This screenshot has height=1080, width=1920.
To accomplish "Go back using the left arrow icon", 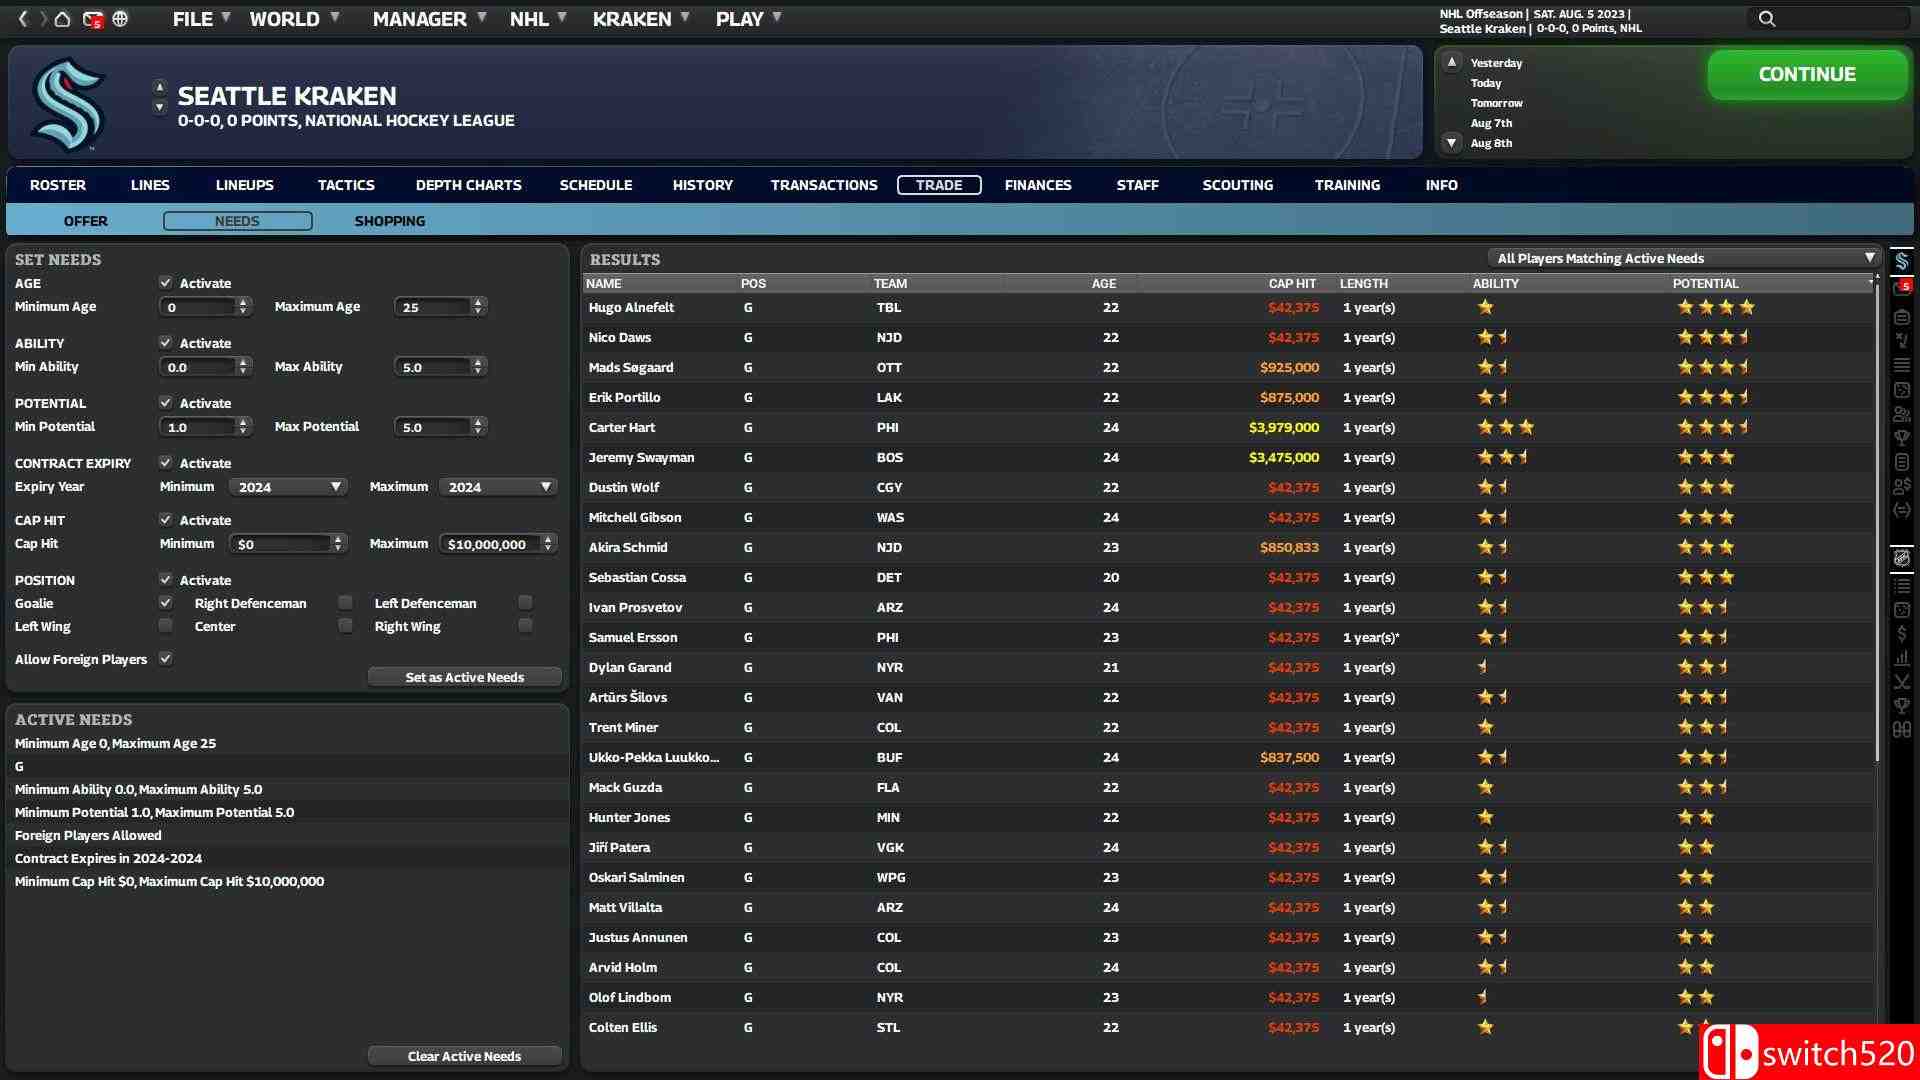I will coord(23,19).
